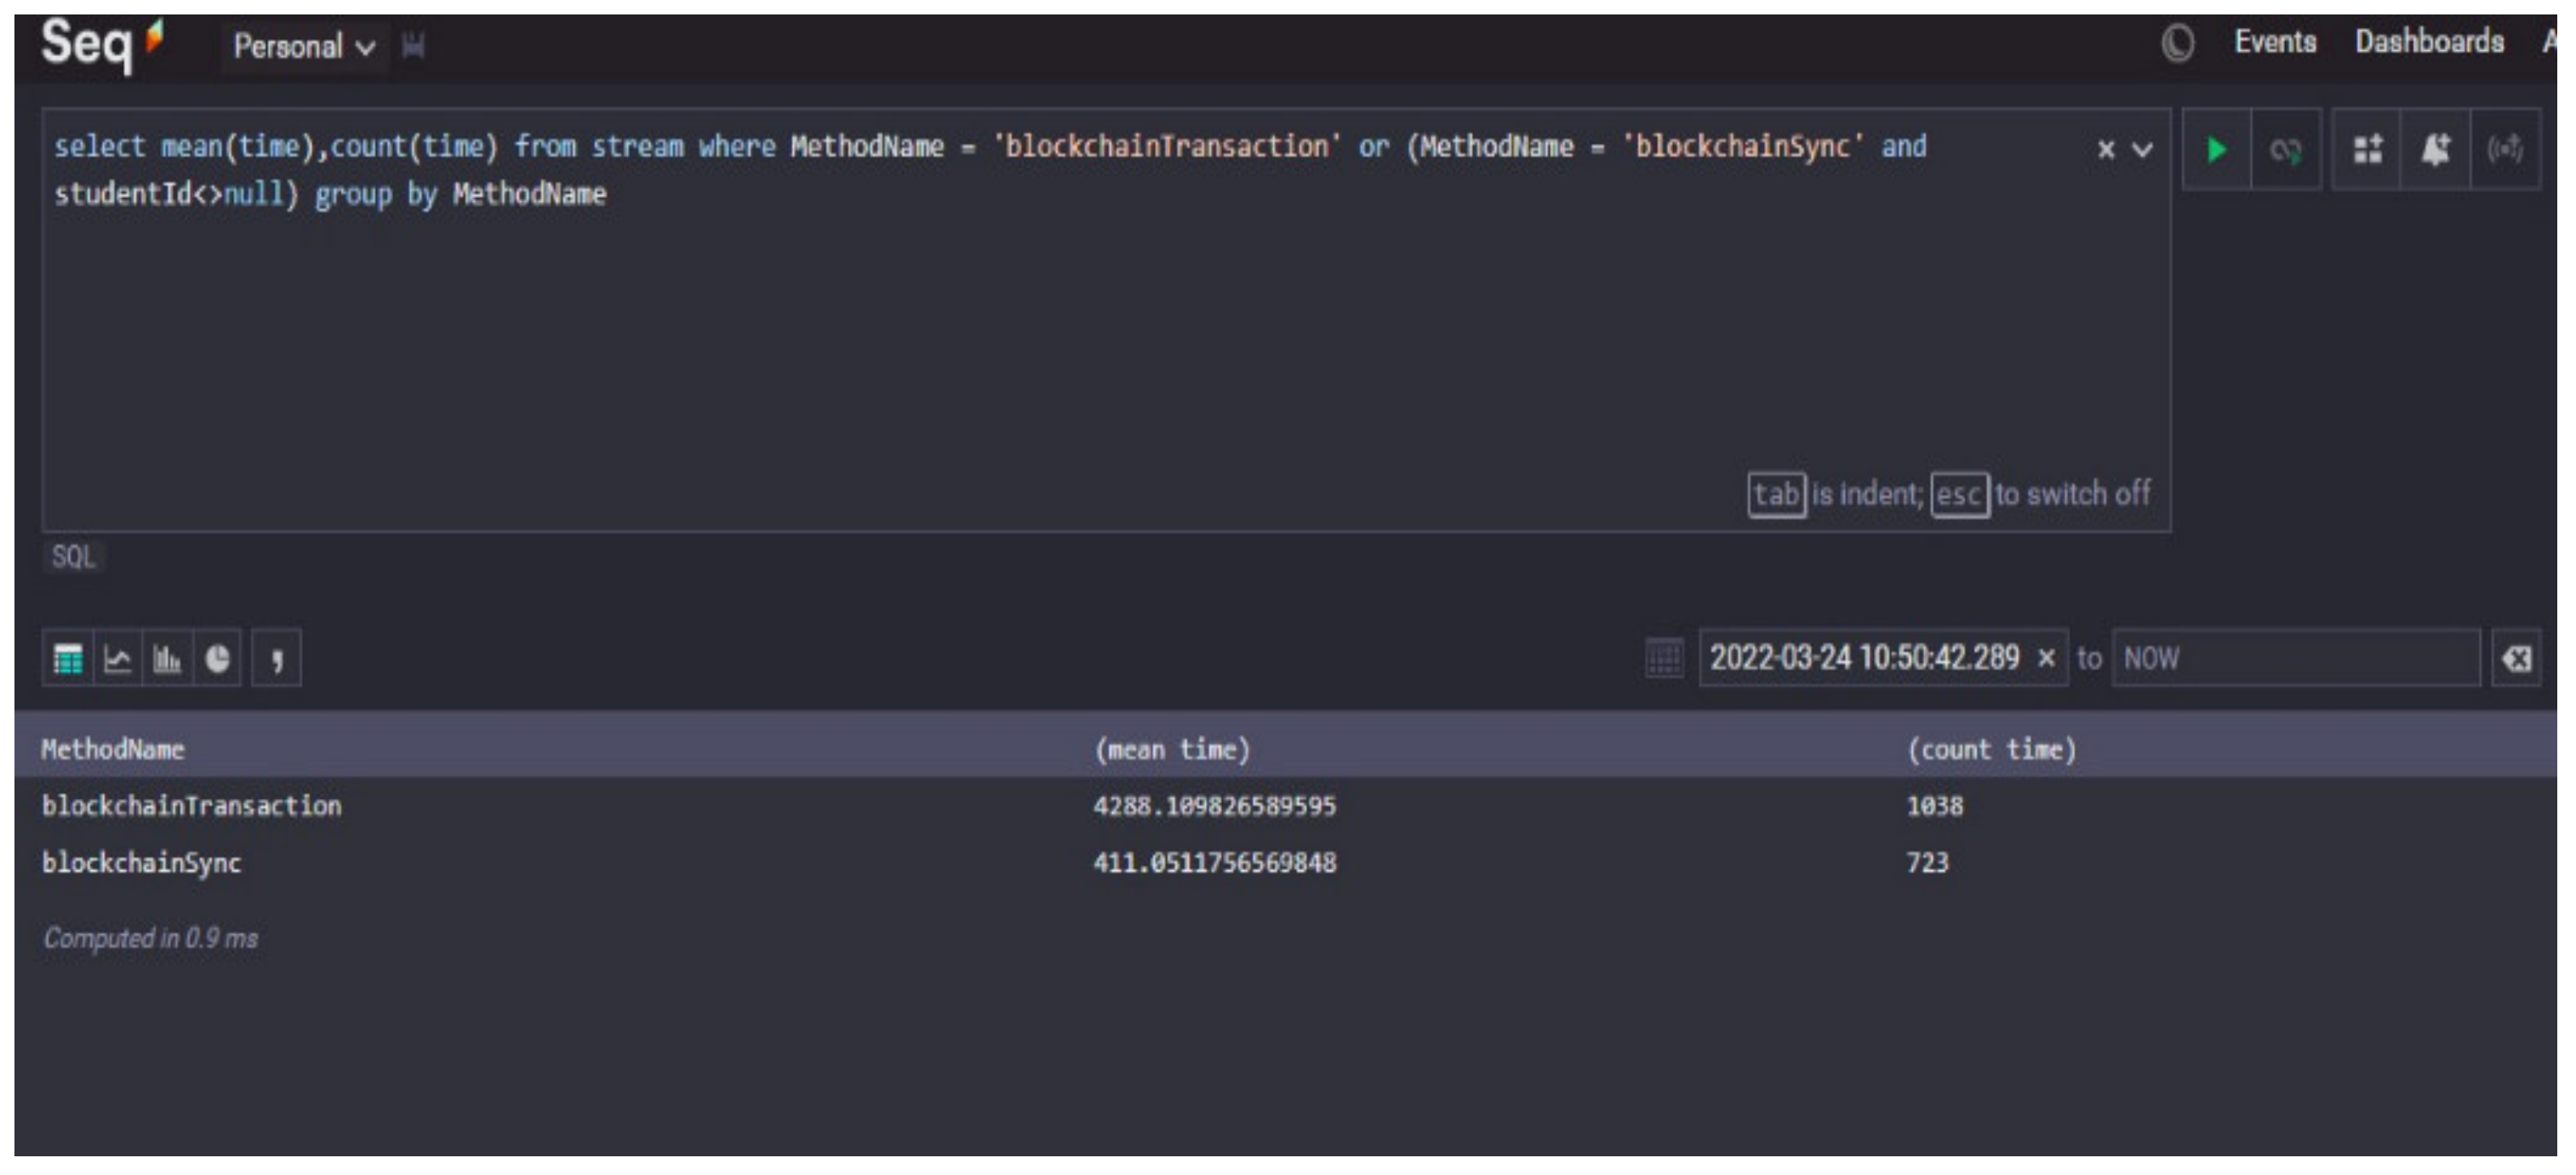The height and width of the screenshot is (1175, 2576).
Task: Create alert with bell plus icon
Action: click(x=2435, y=150)
